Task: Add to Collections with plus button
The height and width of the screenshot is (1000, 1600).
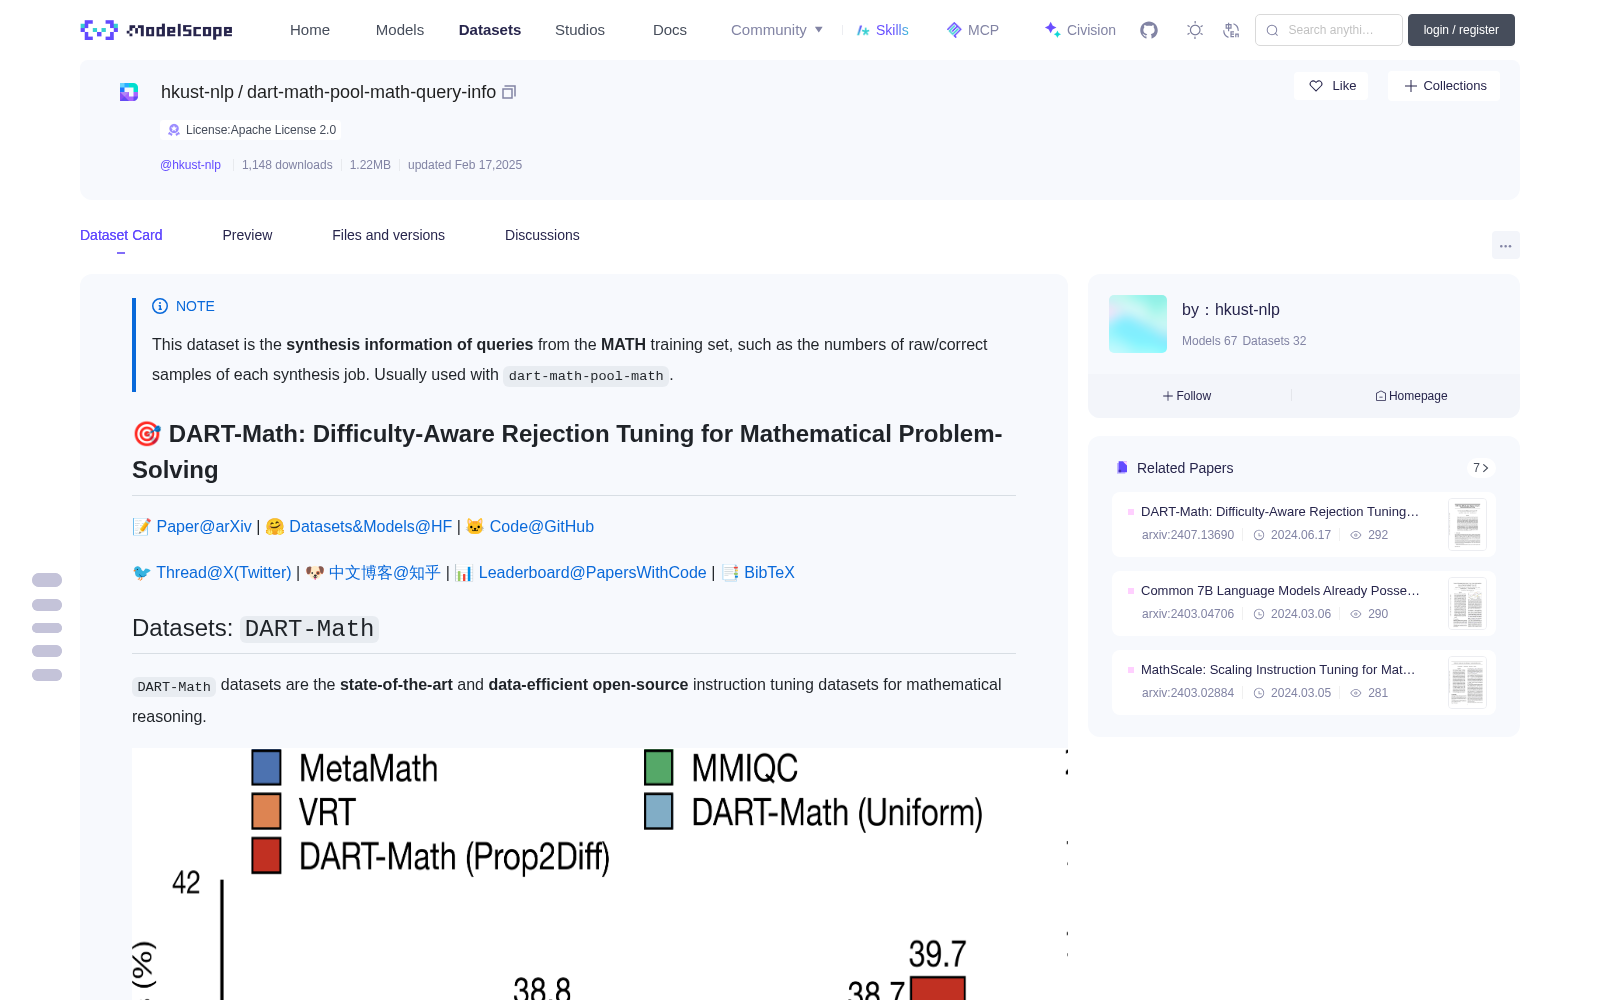Action: click(1444, 86)
